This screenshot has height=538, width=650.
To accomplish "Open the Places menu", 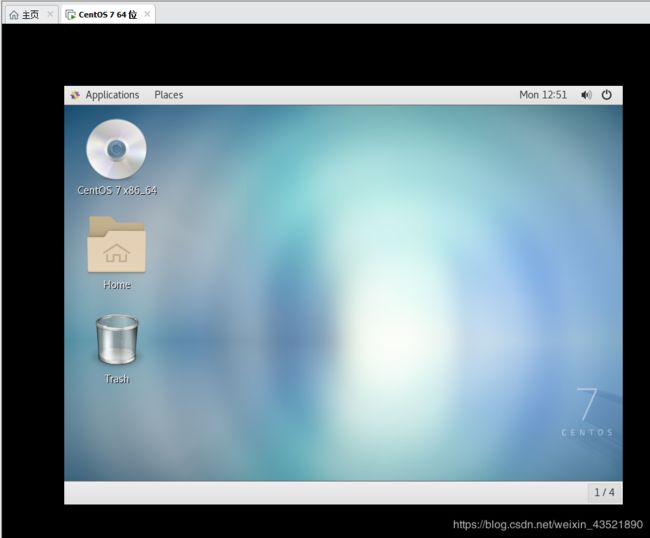I will click(x=169, y=95).
